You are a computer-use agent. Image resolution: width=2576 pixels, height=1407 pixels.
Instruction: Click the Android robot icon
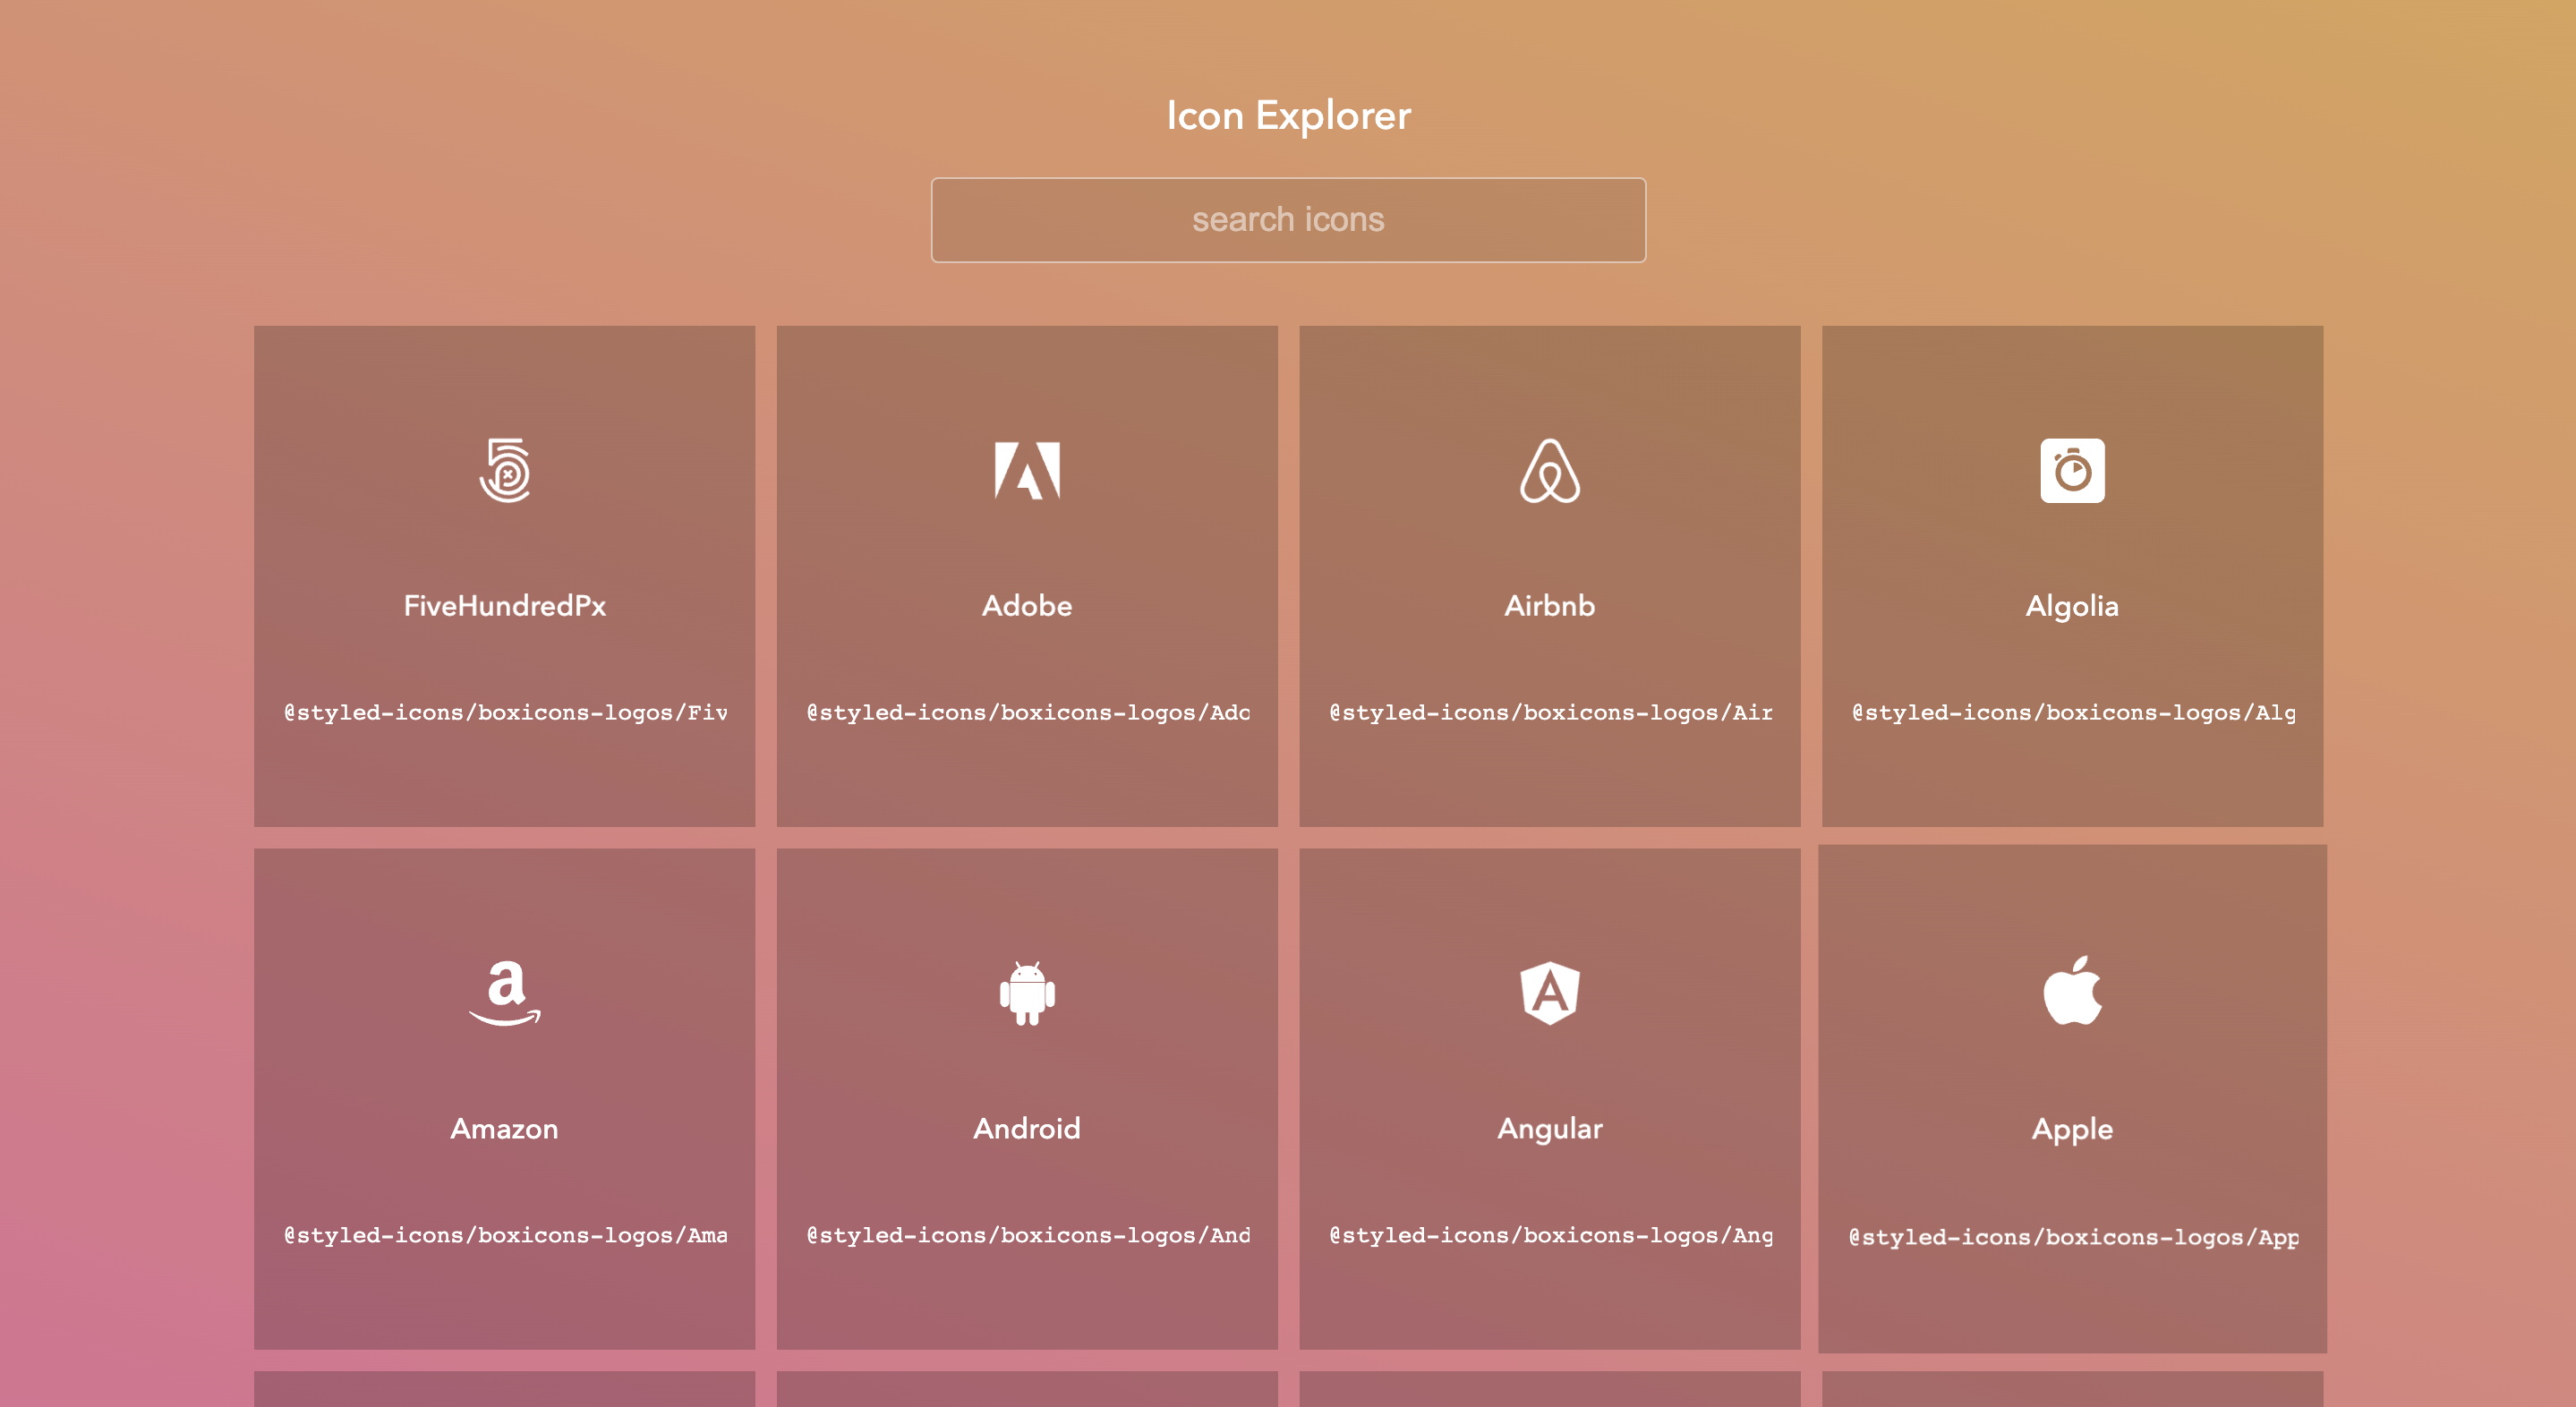coord(1027,992)
